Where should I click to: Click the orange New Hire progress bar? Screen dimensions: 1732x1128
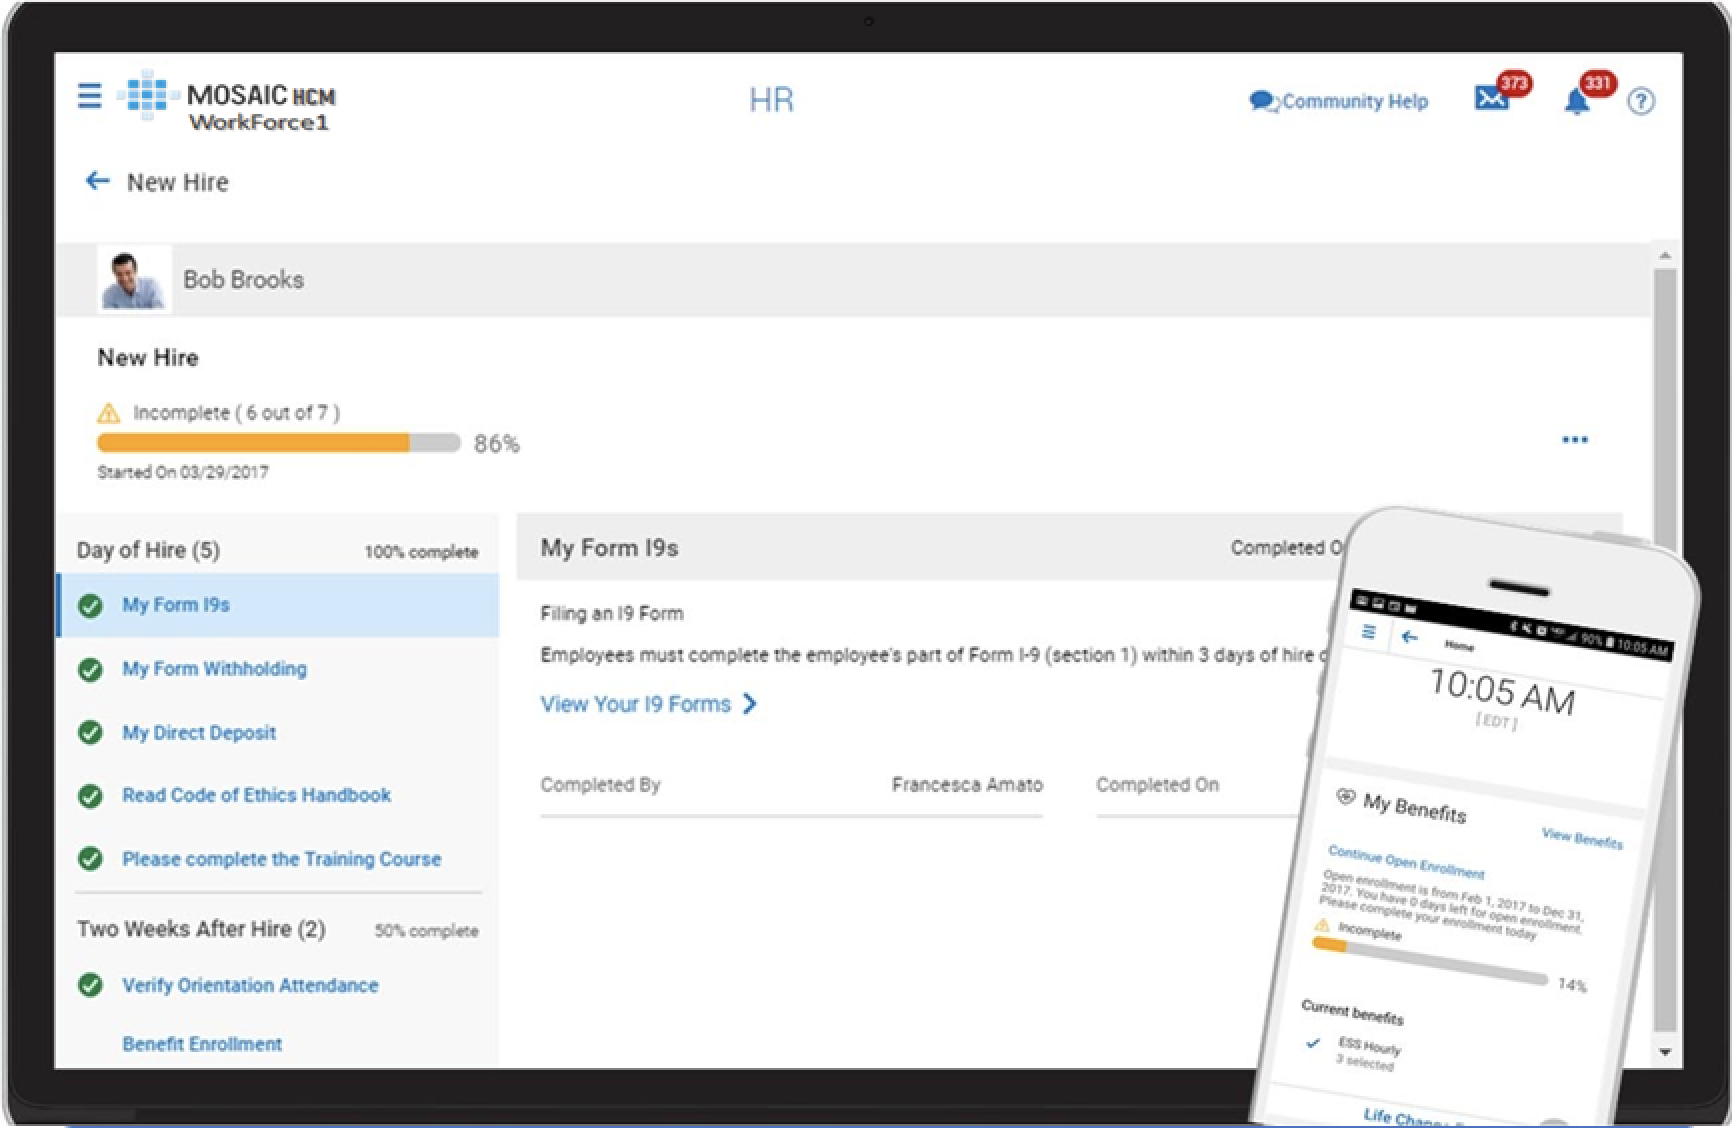pos(254,443)
